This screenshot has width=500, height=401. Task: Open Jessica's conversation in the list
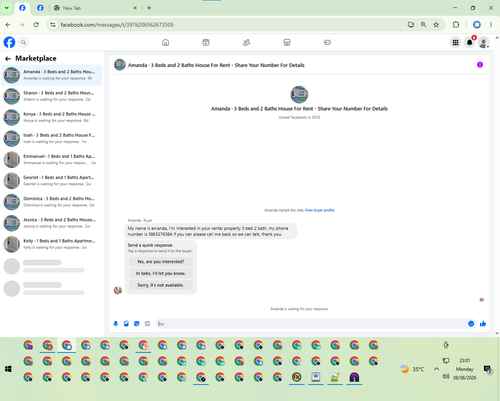point(52,223)
